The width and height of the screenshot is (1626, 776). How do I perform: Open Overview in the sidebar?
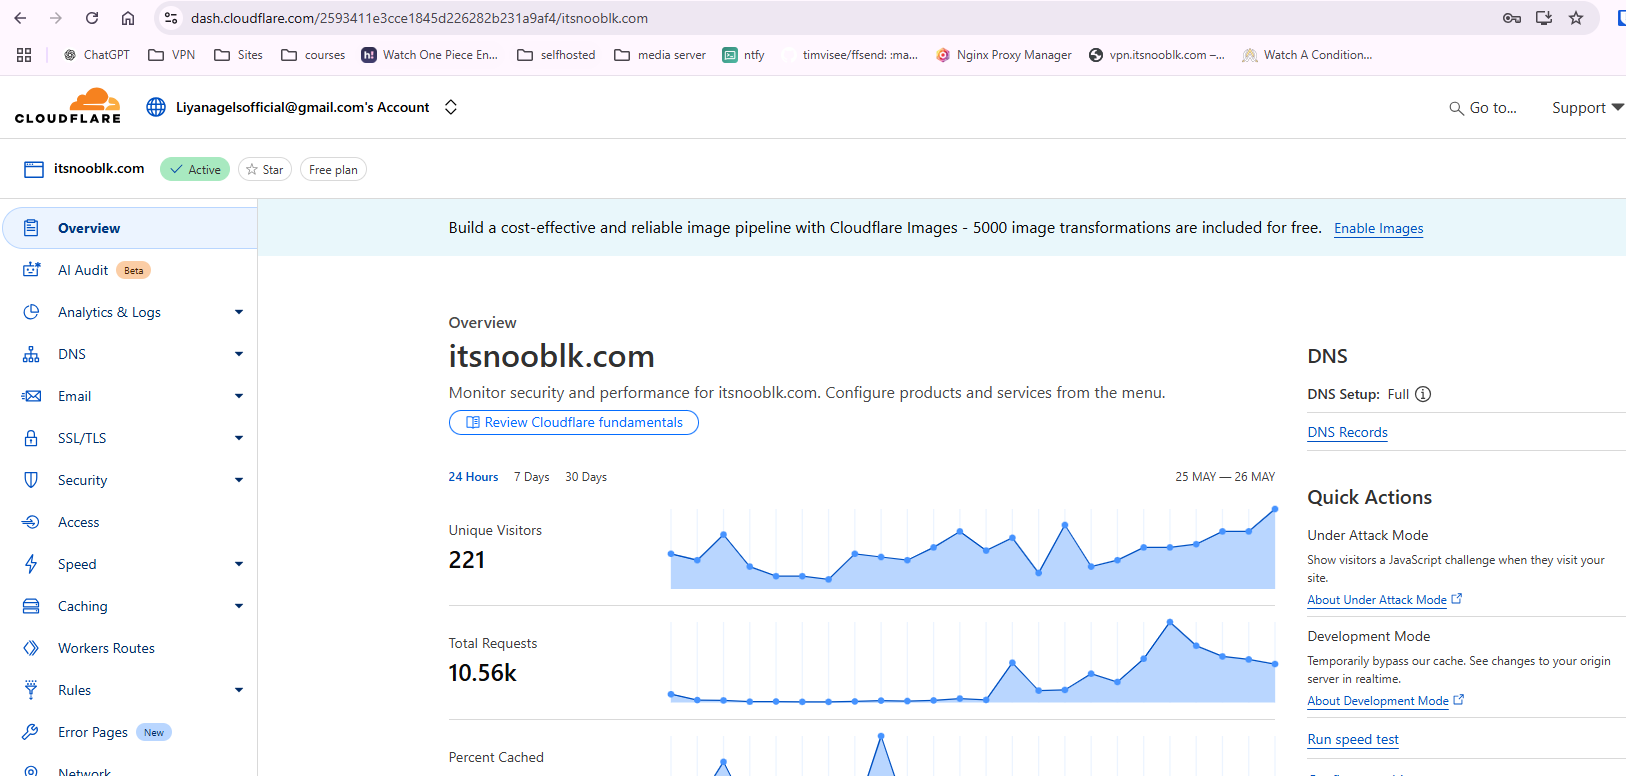point(130,228)
